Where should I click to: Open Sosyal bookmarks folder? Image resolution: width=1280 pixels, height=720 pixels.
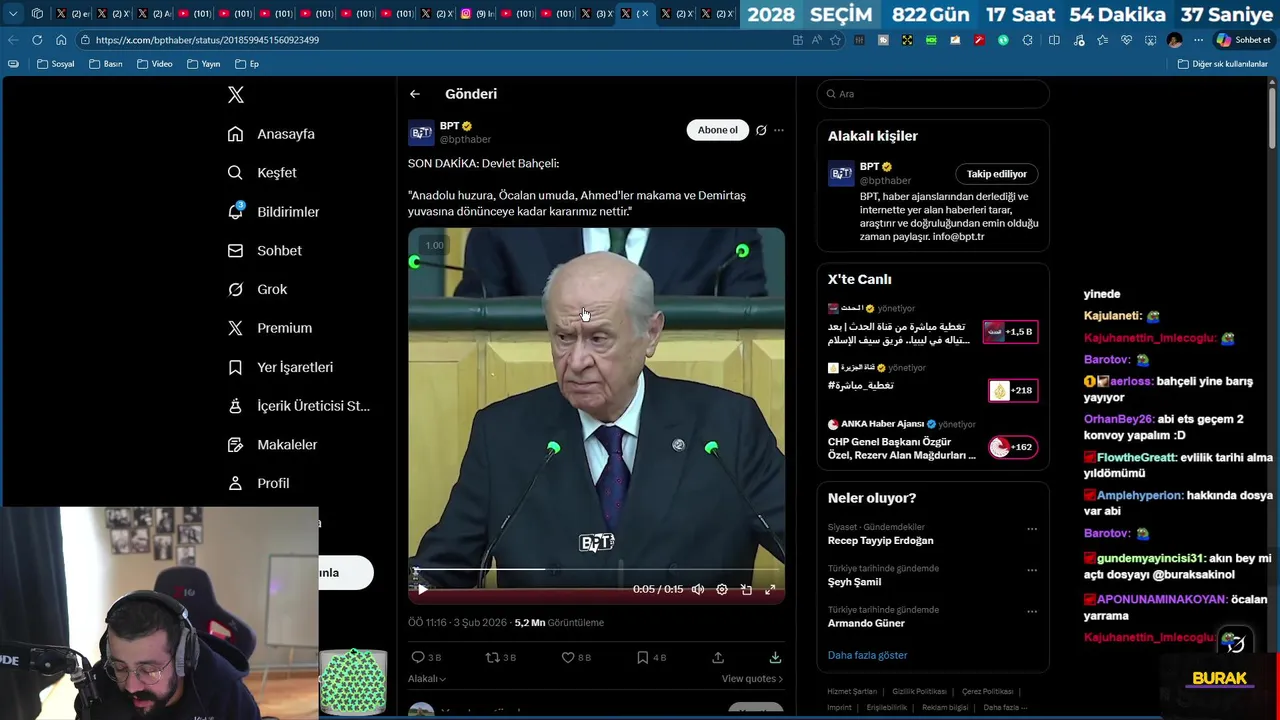coord(55,64)
